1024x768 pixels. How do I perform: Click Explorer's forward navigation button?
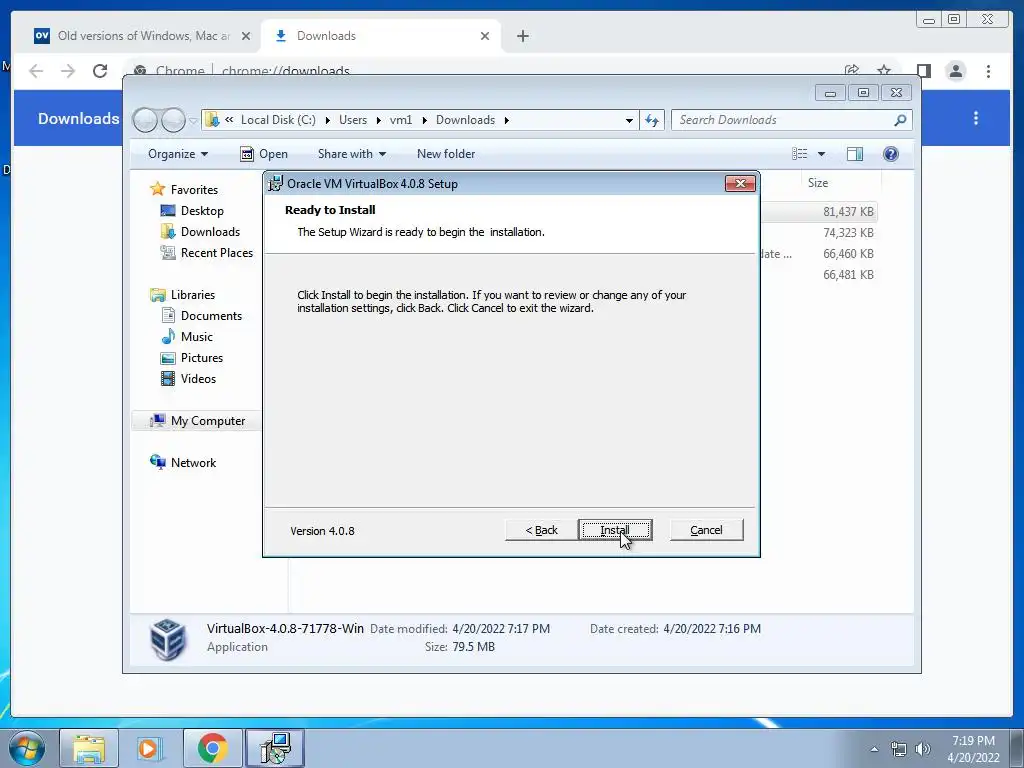tap(173, 120)
